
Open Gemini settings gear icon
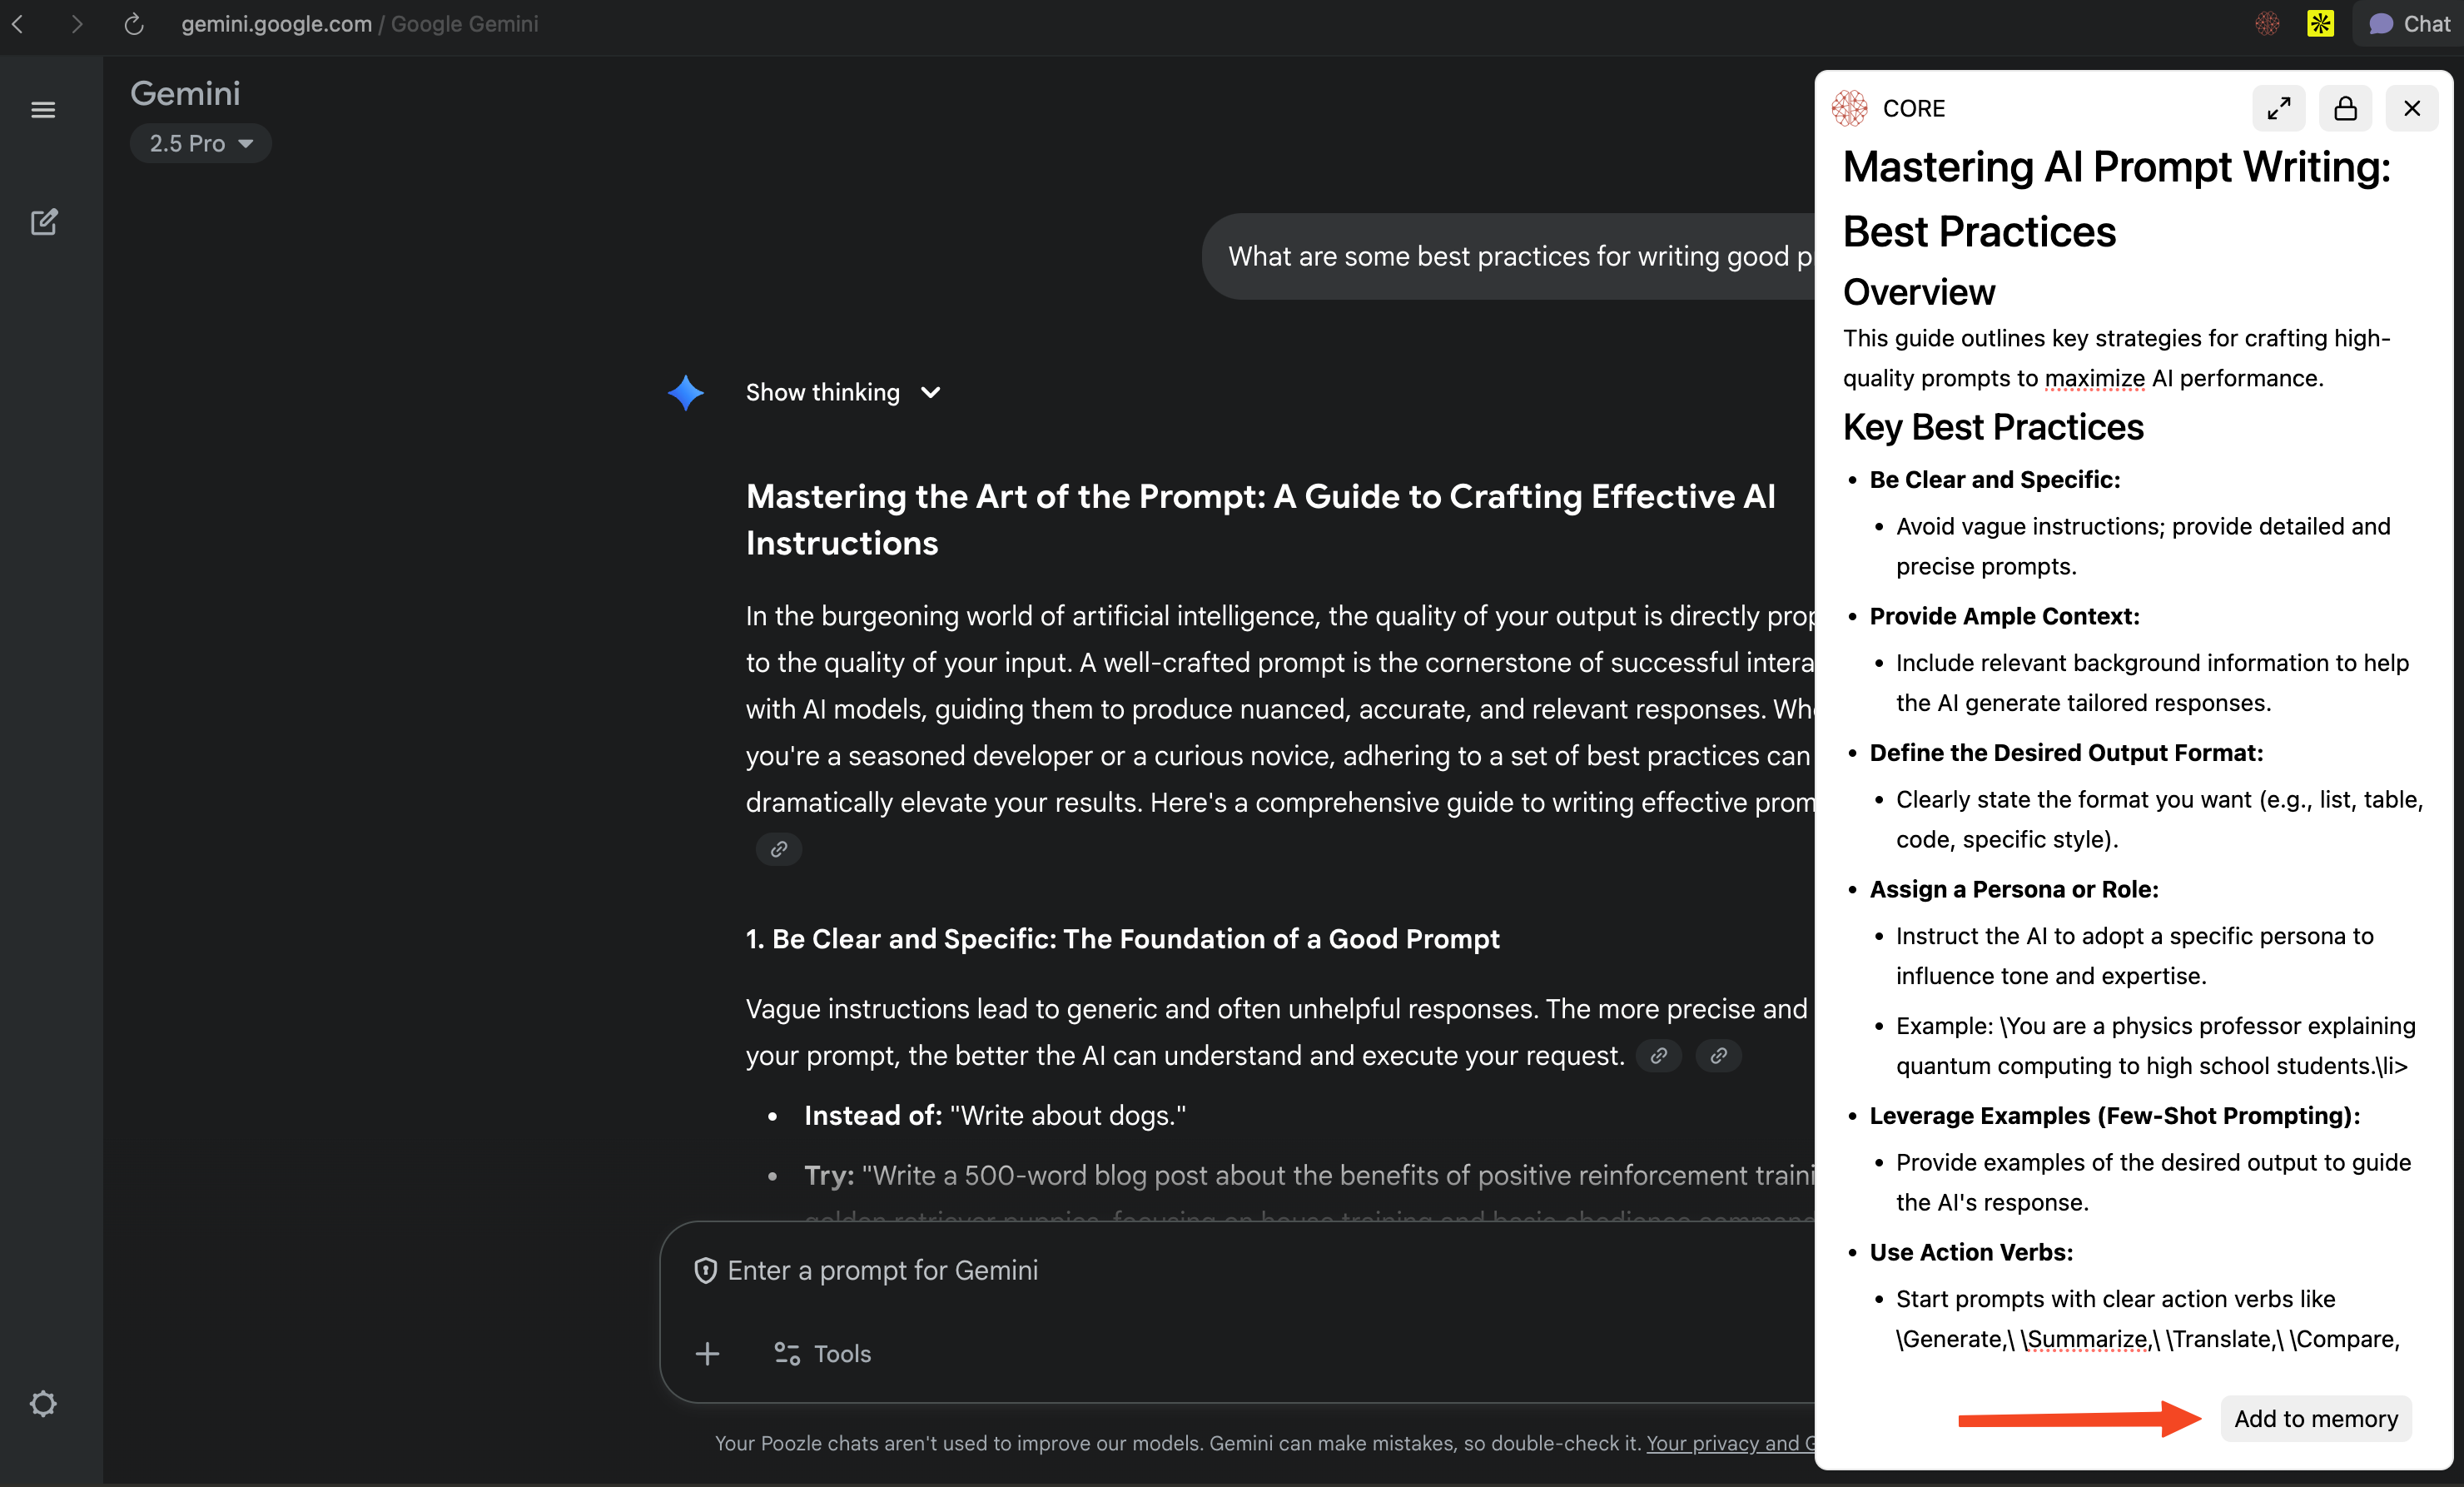click(x=43, y=1403)
